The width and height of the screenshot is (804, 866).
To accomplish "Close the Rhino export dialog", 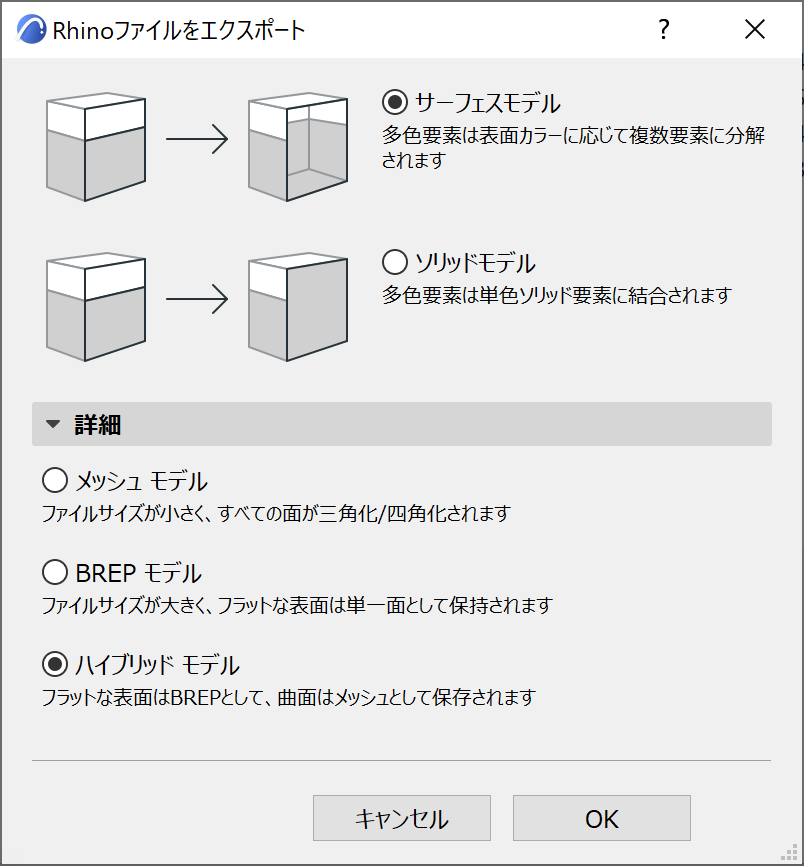I will pyautogui.click(x=755, y=30).
